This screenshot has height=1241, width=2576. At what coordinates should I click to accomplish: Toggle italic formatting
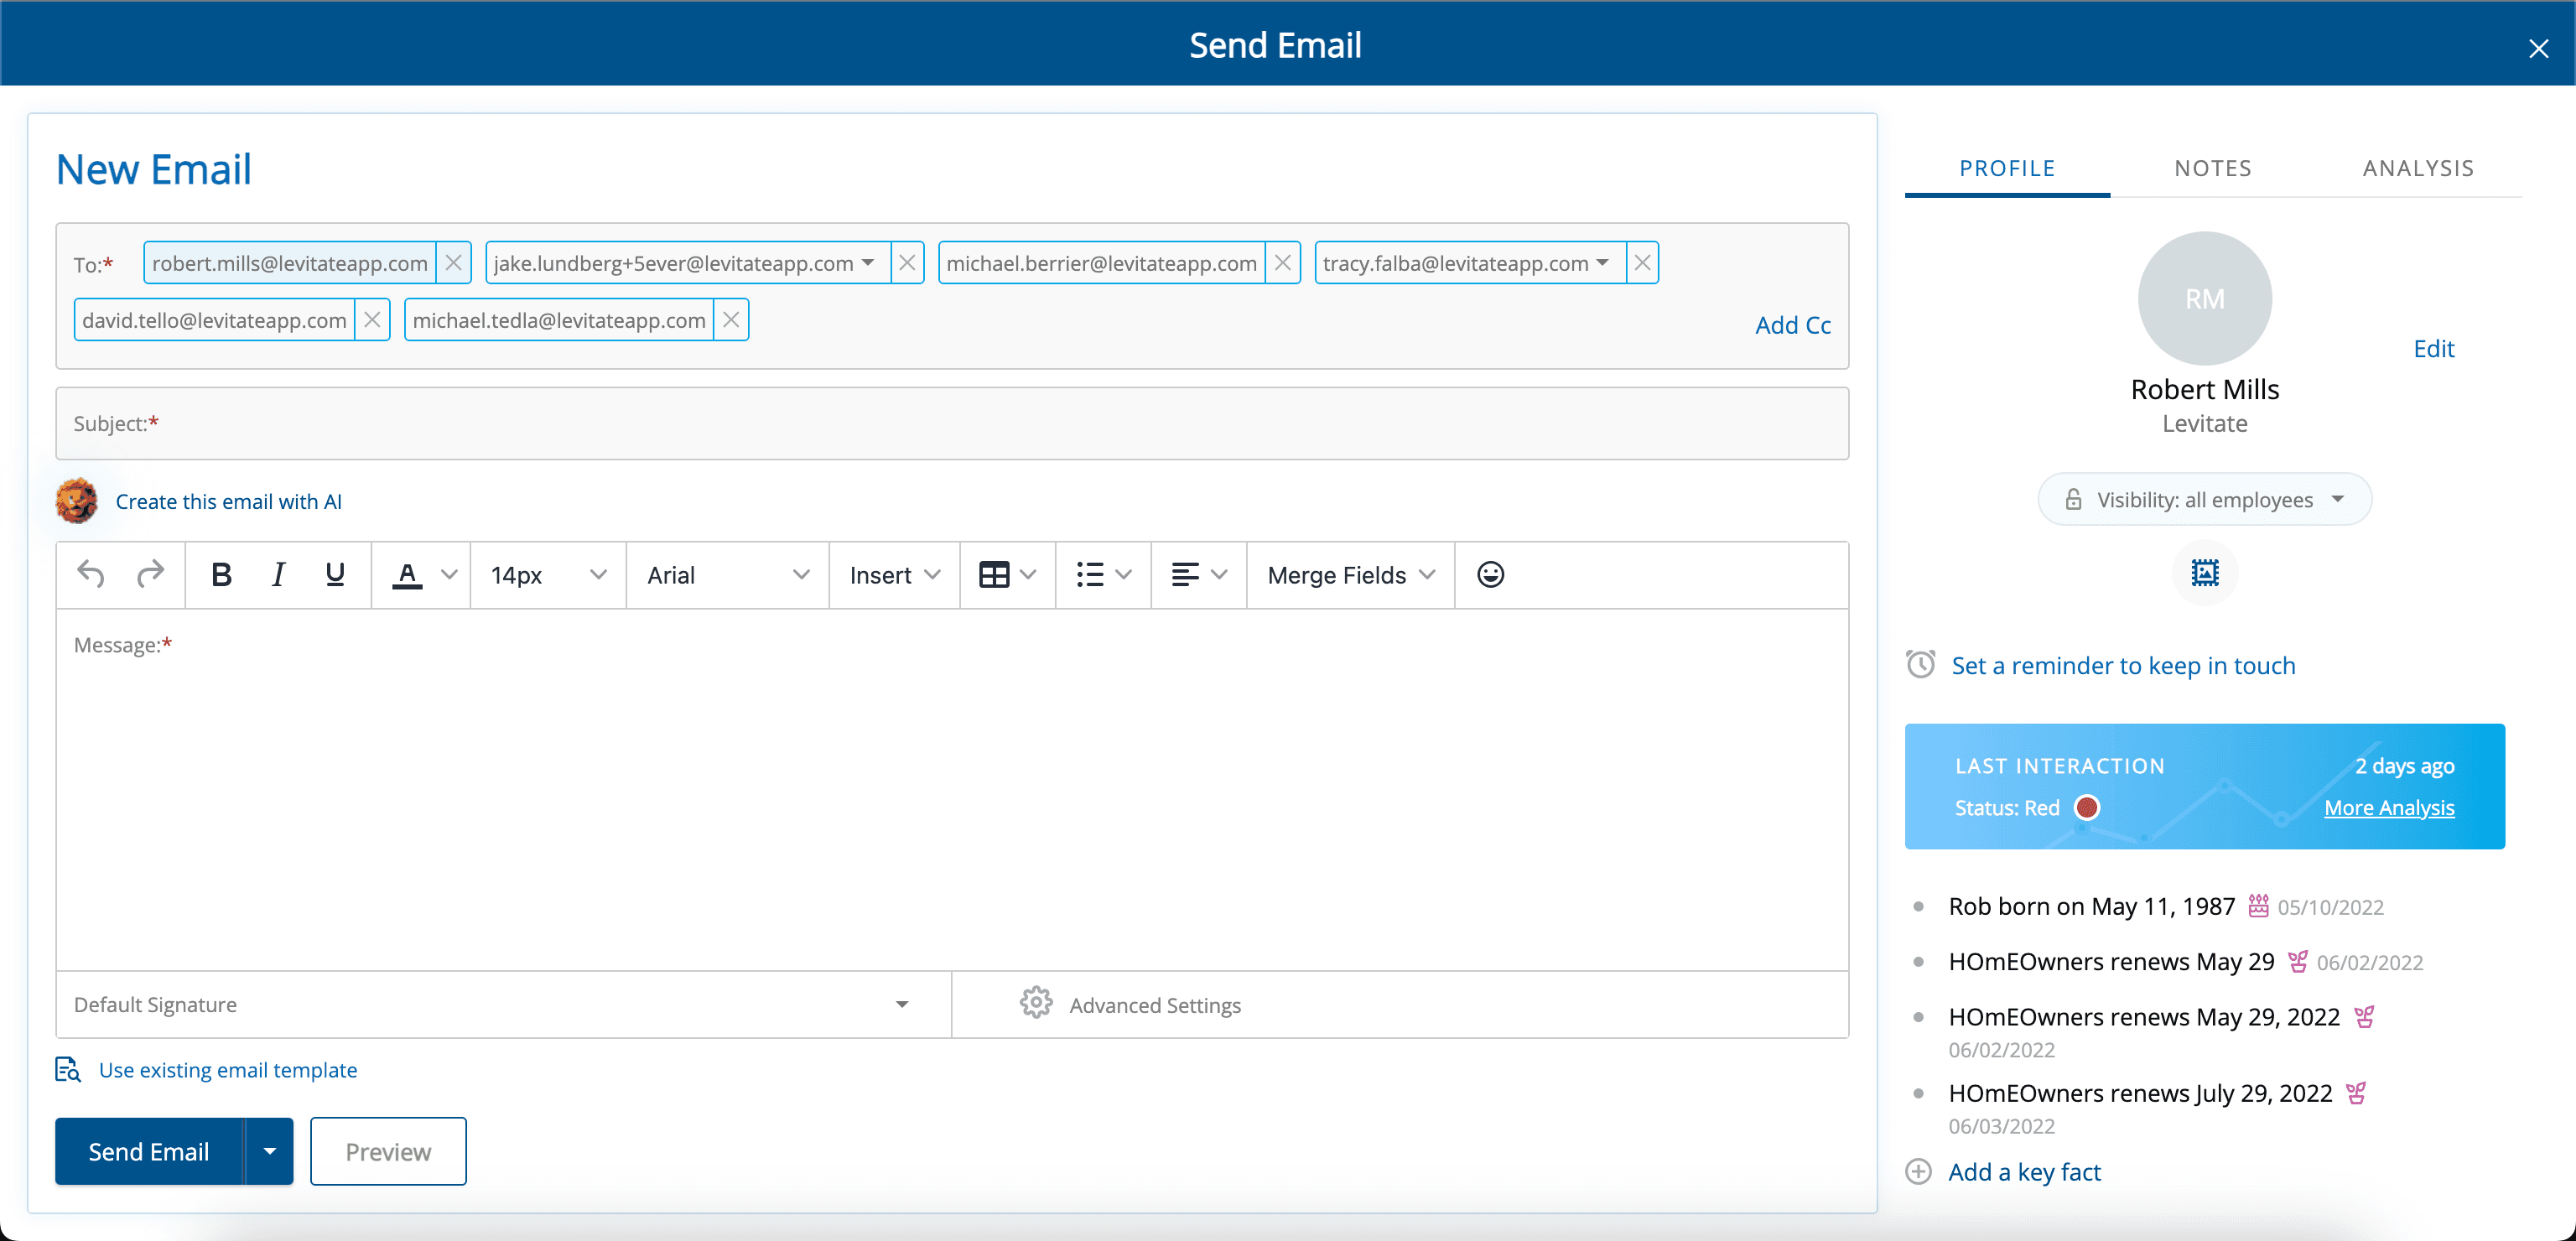pyautogui.click(x=278, y=574)
